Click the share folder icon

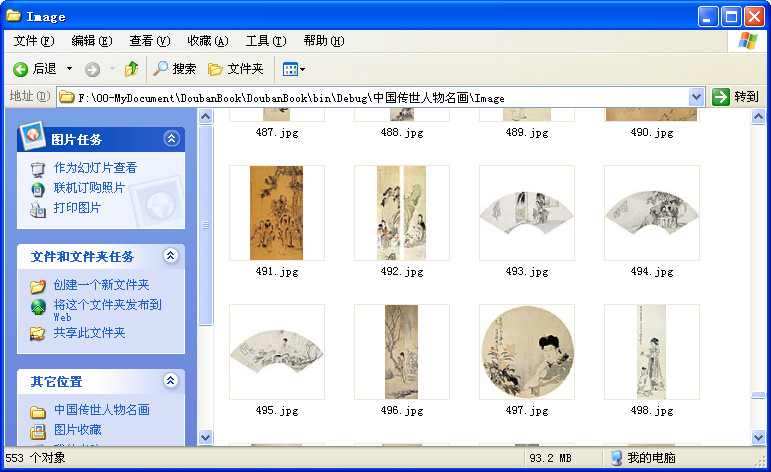click(38, 334)
